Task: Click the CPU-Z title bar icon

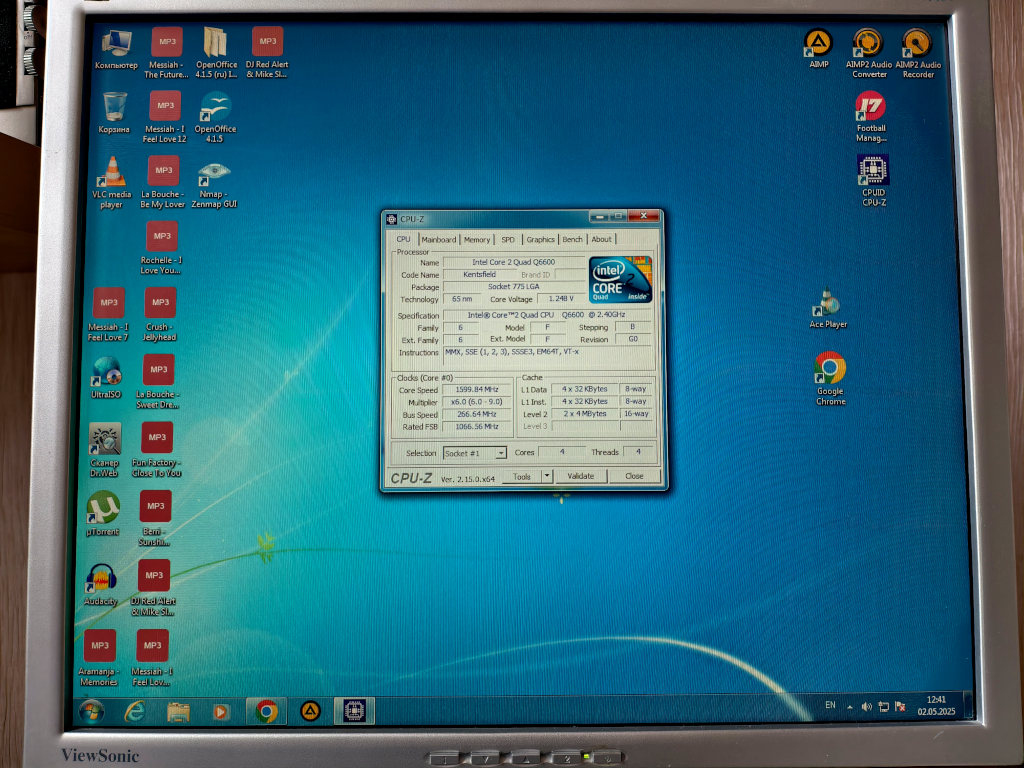Action: coord(392,219)
